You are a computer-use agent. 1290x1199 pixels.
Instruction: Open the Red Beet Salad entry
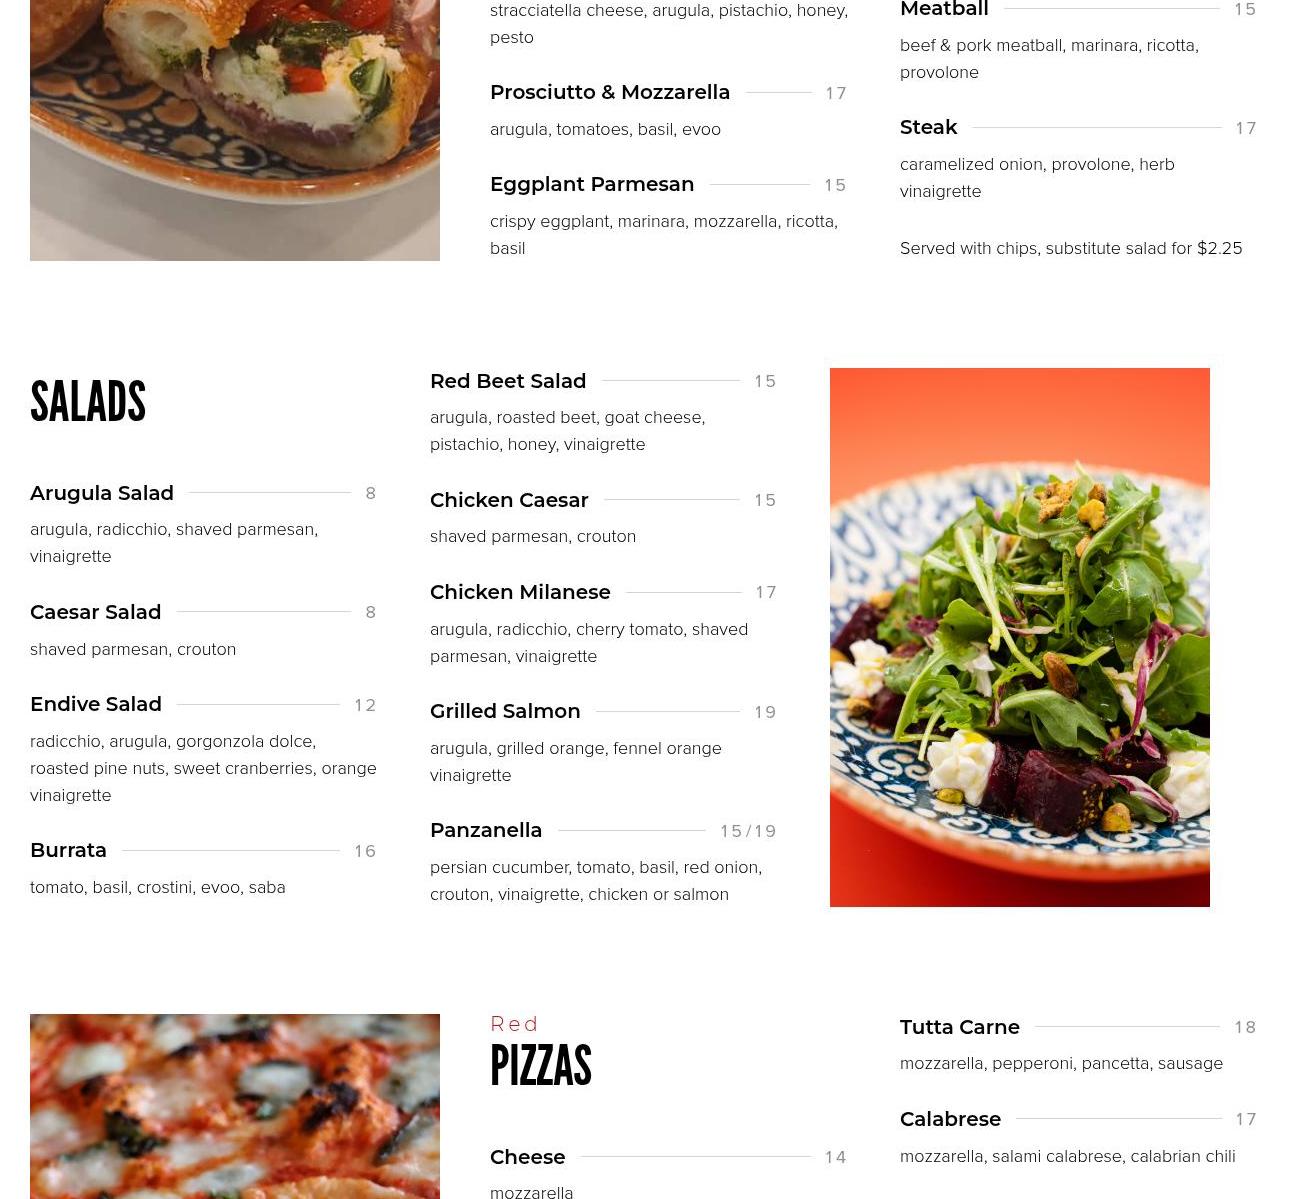tap(508, 381)
